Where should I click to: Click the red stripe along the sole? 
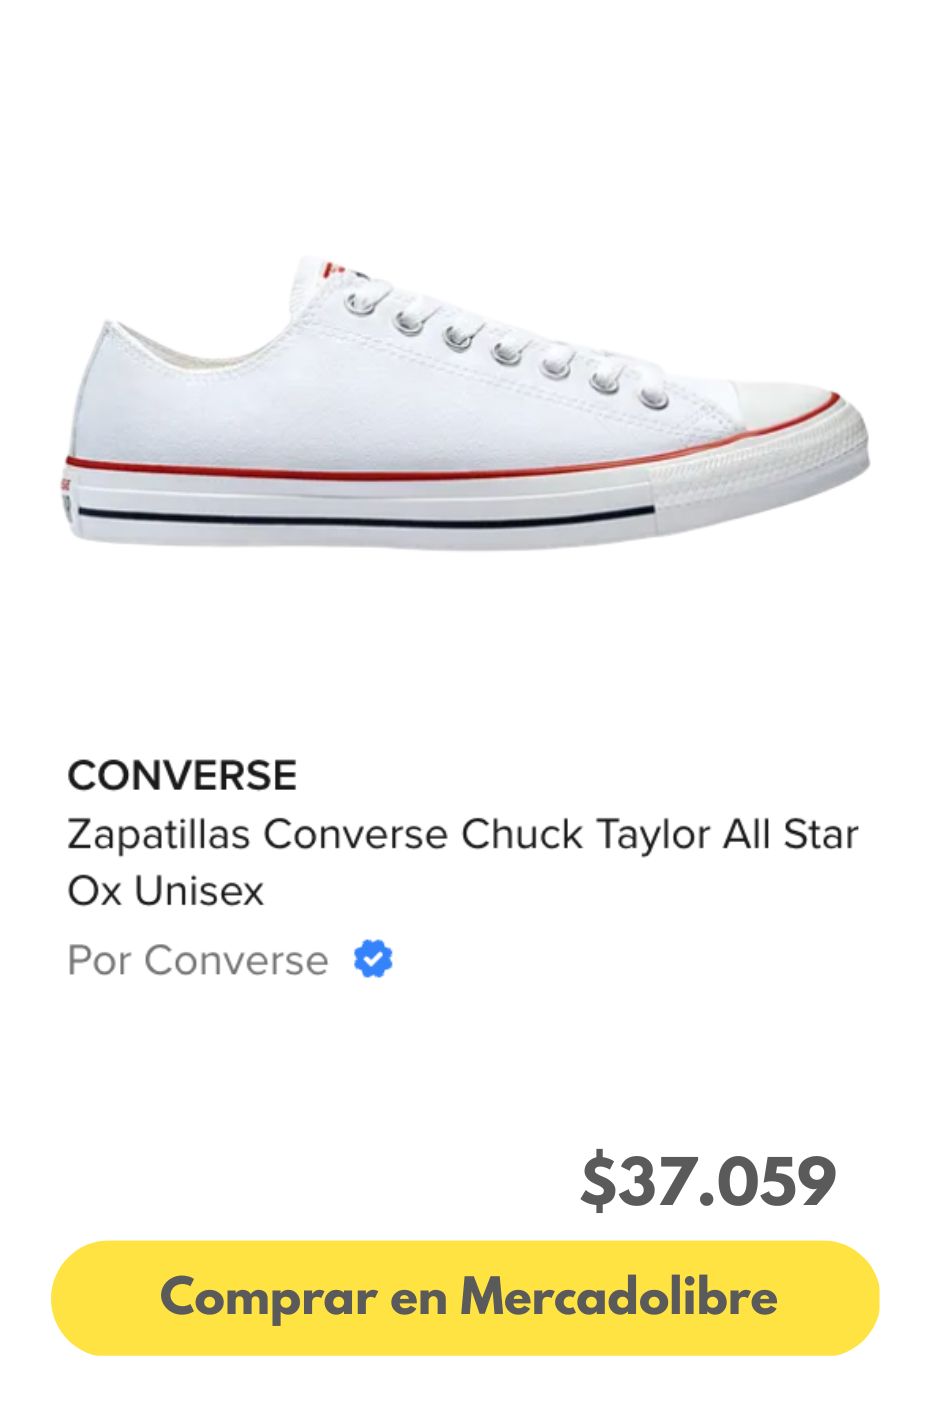tap(360, 470)
